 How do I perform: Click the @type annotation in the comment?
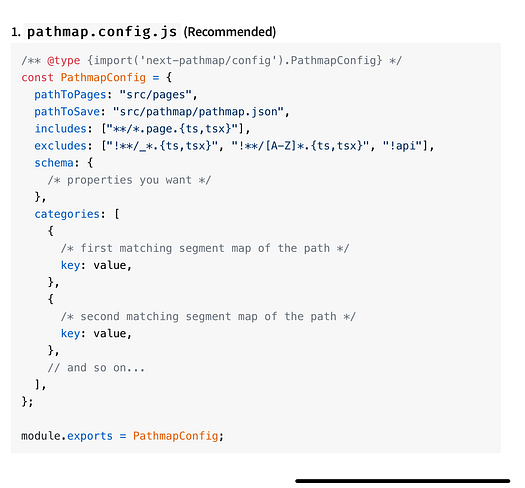pyautogui.click(x=64, y=61)
